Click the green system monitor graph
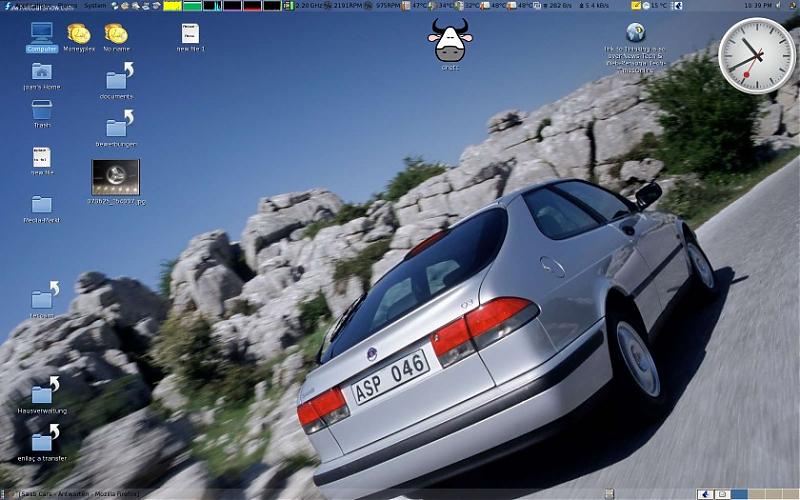This screenshot has width=800, height=500. [192, 6]
